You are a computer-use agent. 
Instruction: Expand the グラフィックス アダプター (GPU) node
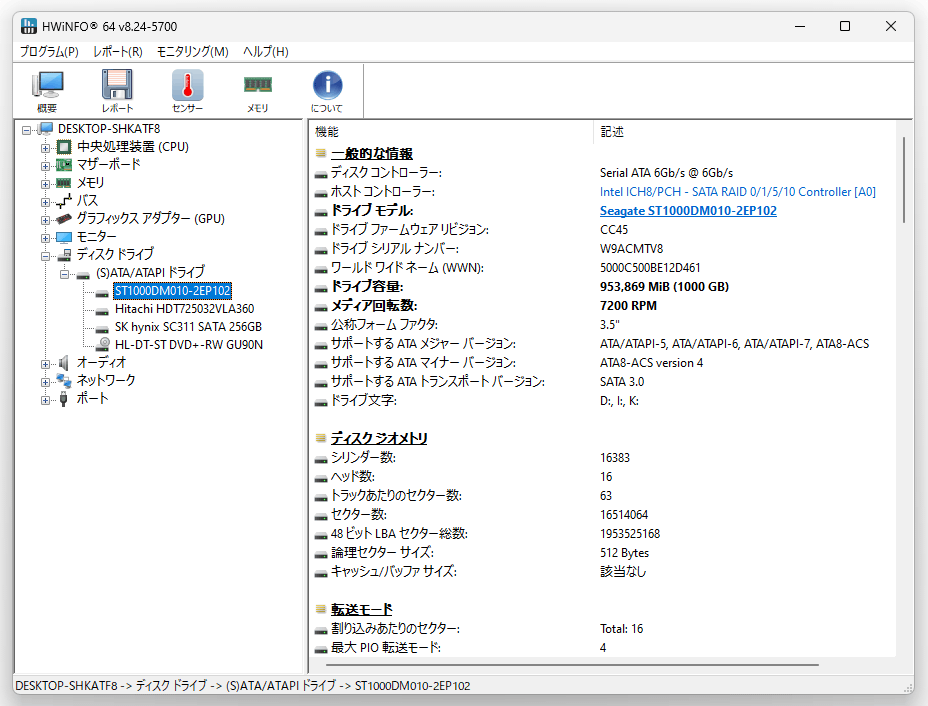coord(46,220)
